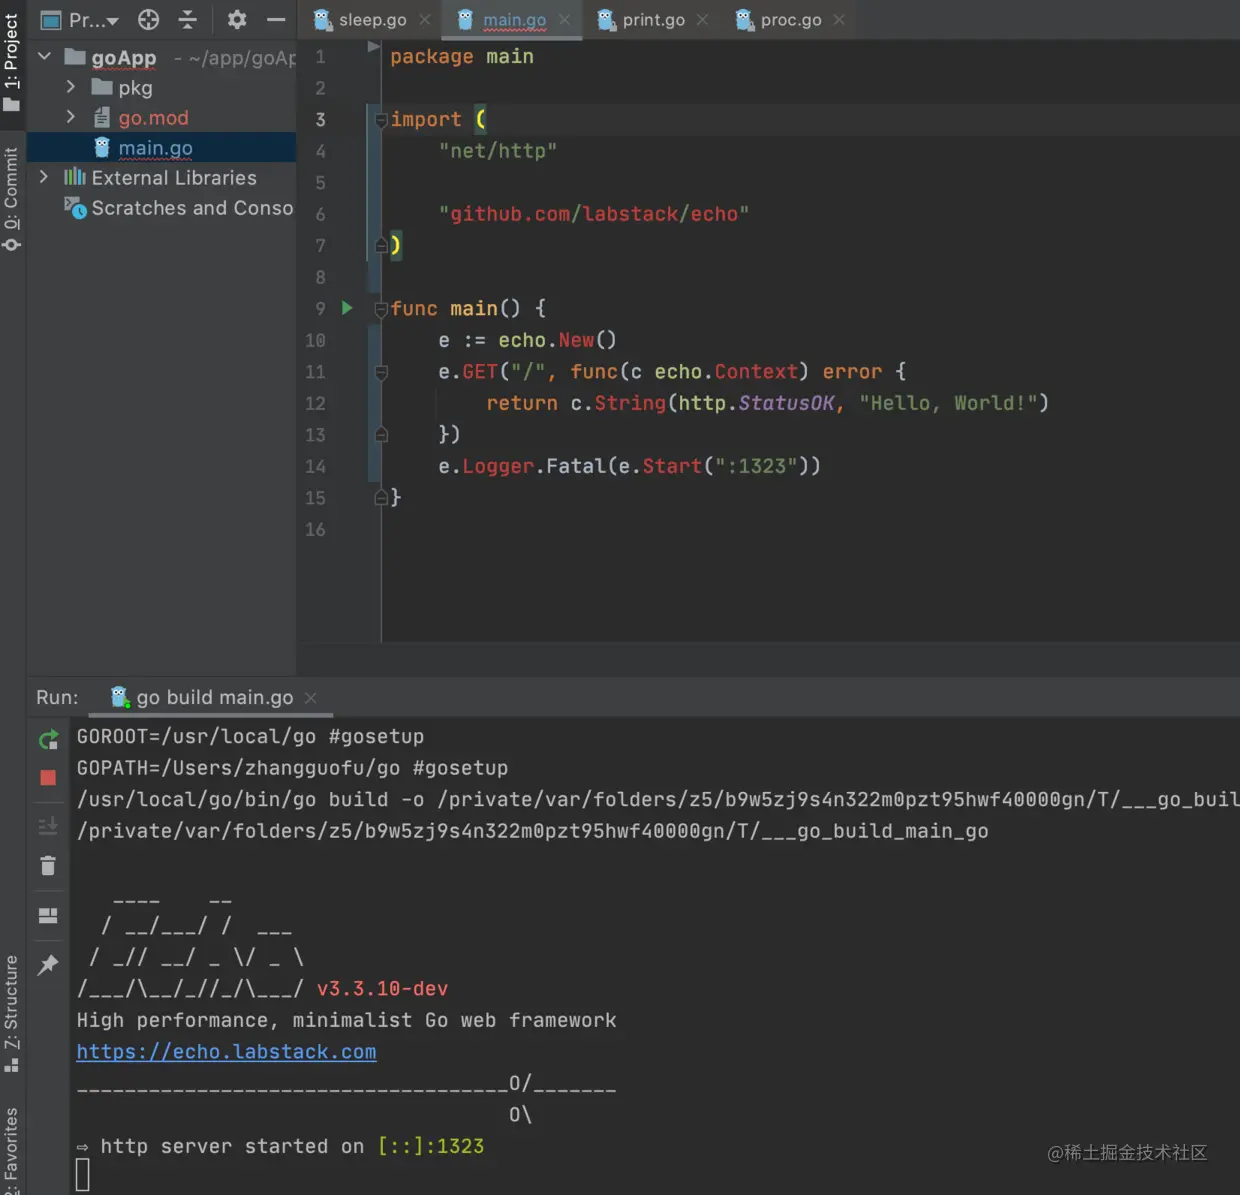Click line number 12 in the gutter
The height and width of the screenshot is (1195, 1240).
[315, 403]
